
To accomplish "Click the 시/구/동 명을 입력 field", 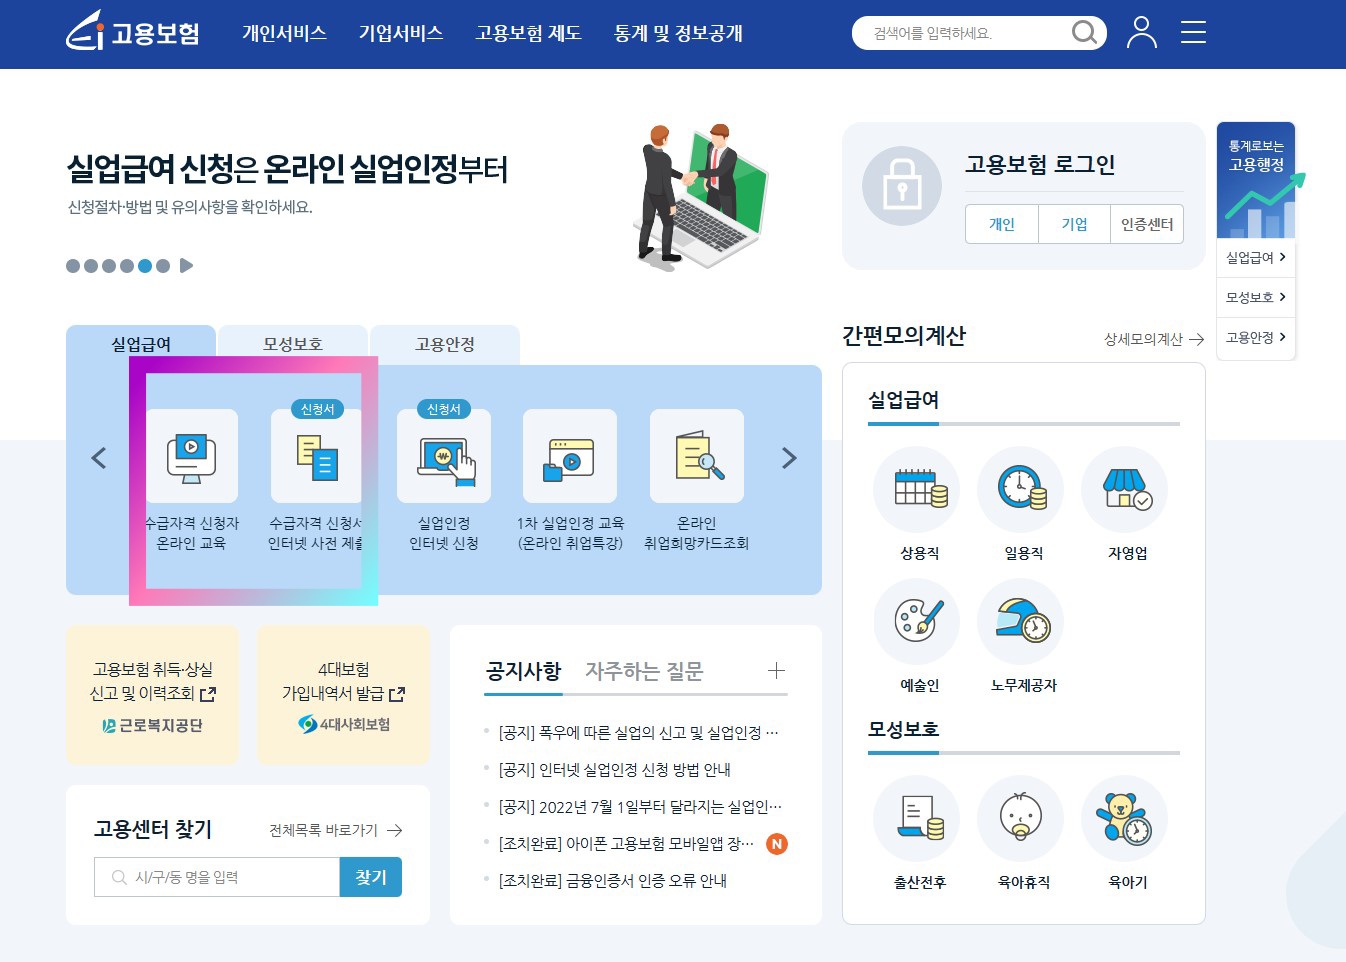I will (x=217, y=877).
